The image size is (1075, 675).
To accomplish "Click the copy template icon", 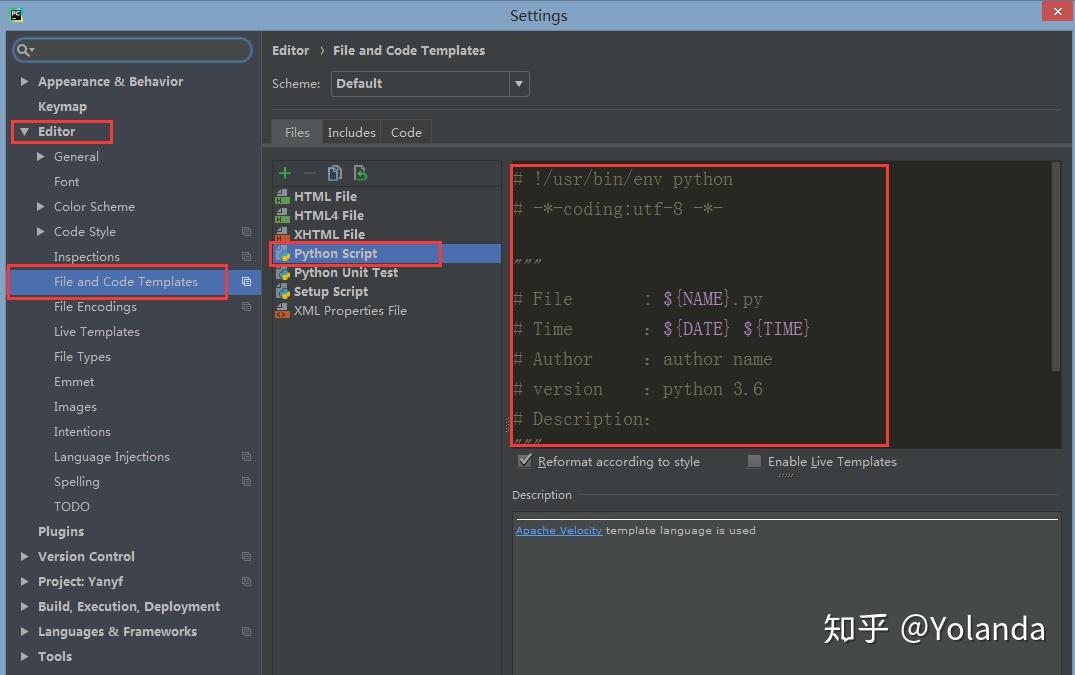I will tap(335, 173).
